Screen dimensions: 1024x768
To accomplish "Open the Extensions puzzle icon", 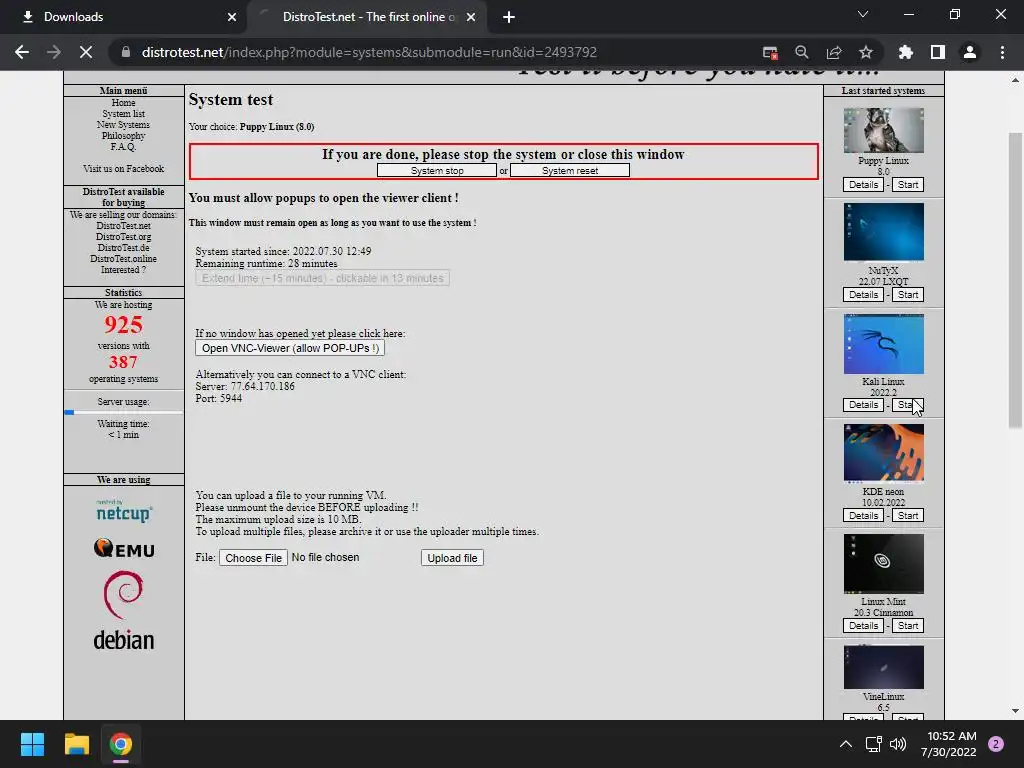I will 906,52.
